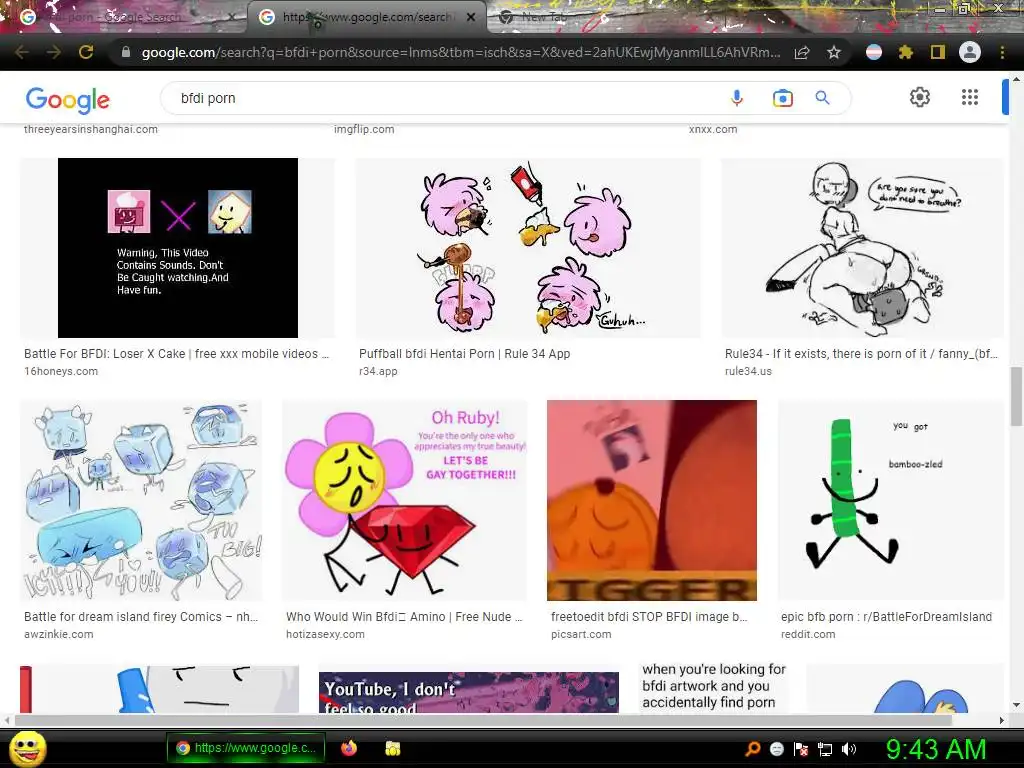Open the Chrome profile avatar

click(970, 52)
